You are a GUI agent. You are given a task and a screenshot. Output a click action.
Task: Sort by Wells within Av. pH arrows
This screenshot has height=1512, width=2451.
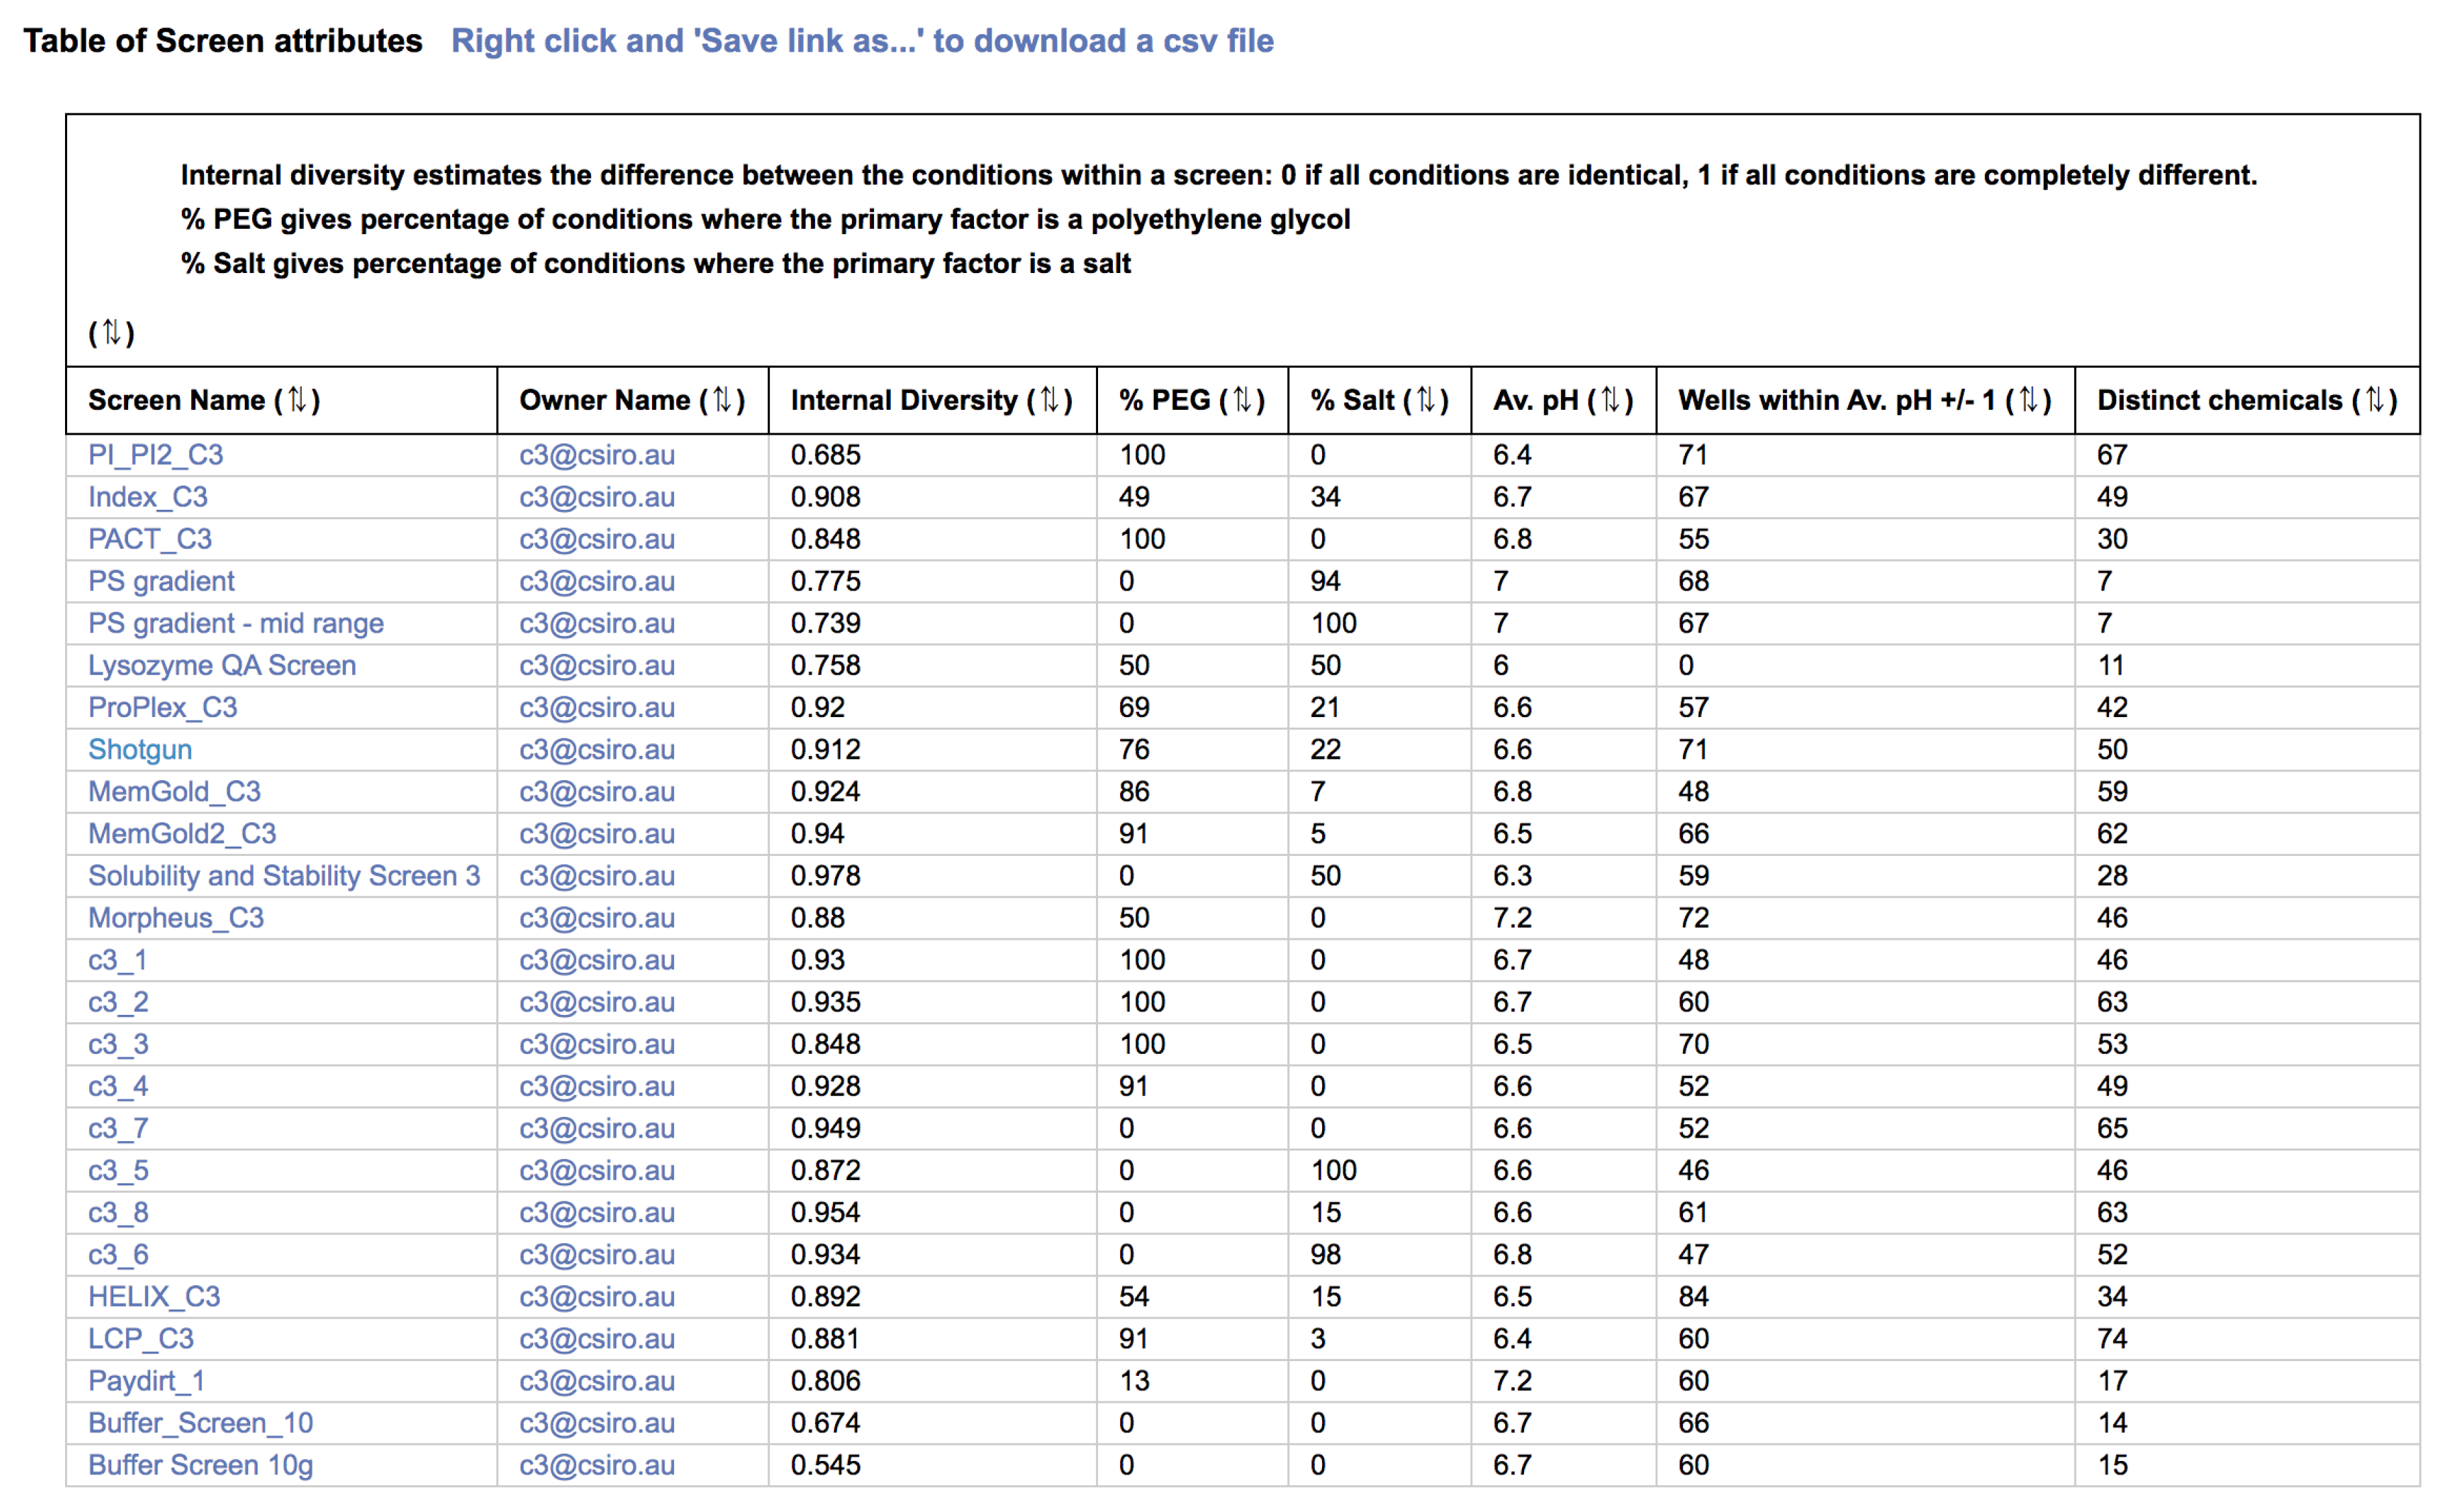(2028, 400)
